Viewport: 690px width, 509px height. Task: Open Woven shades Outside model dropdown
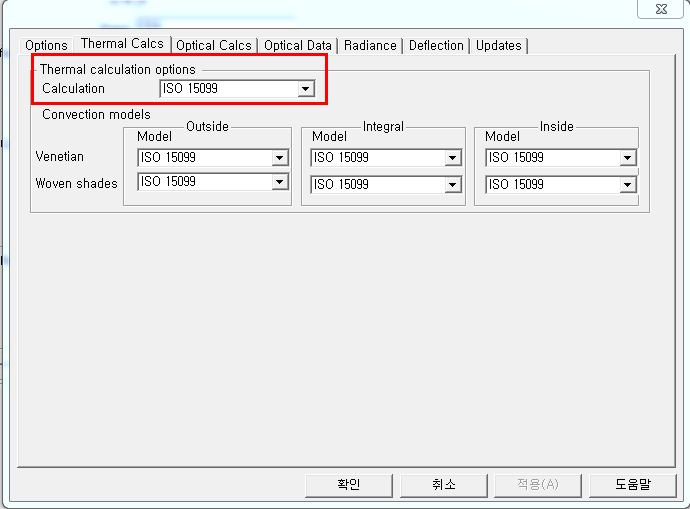279,182
